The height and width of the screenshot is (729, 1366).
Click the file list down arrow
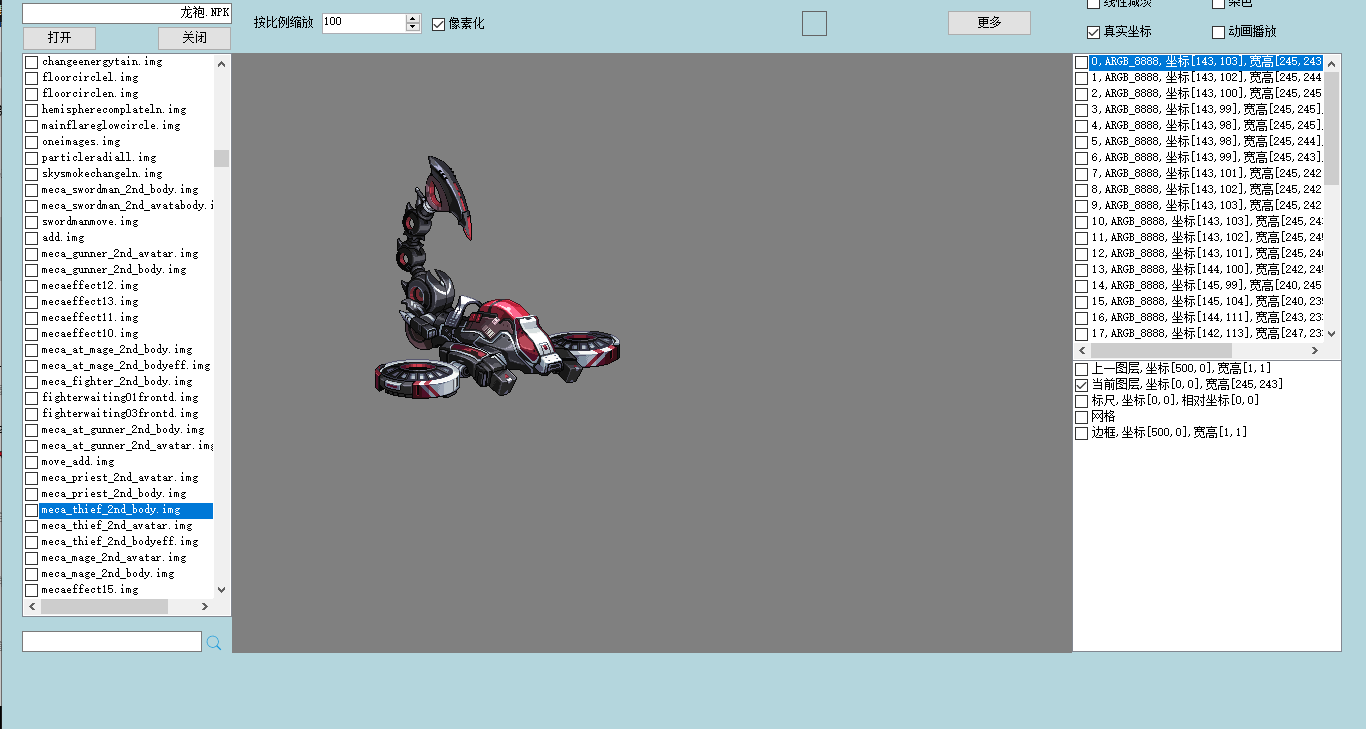pos(221,590)
